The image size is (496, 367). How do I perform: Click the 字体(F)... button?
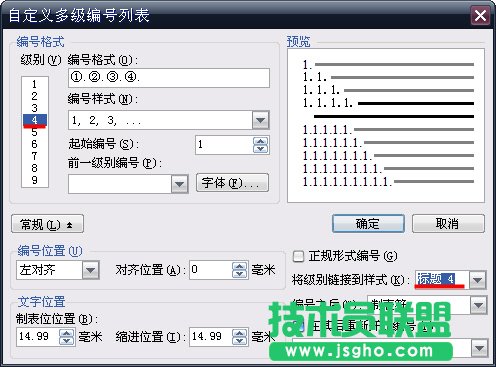(x=232, y=183)
